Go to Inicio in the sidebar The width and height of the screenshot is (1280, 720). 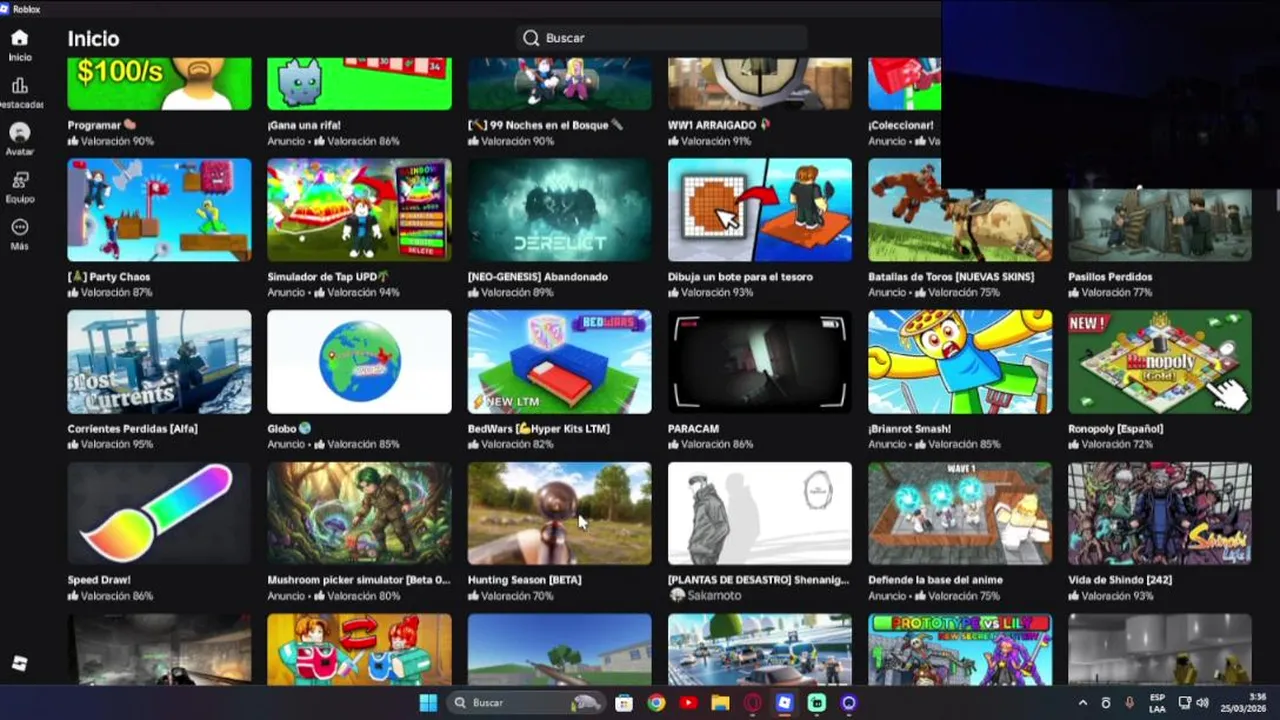point(19,45)
